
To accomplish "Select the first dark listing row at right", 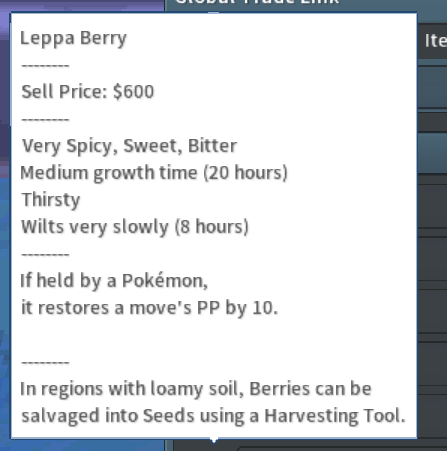I will click(x=432, y=206).
